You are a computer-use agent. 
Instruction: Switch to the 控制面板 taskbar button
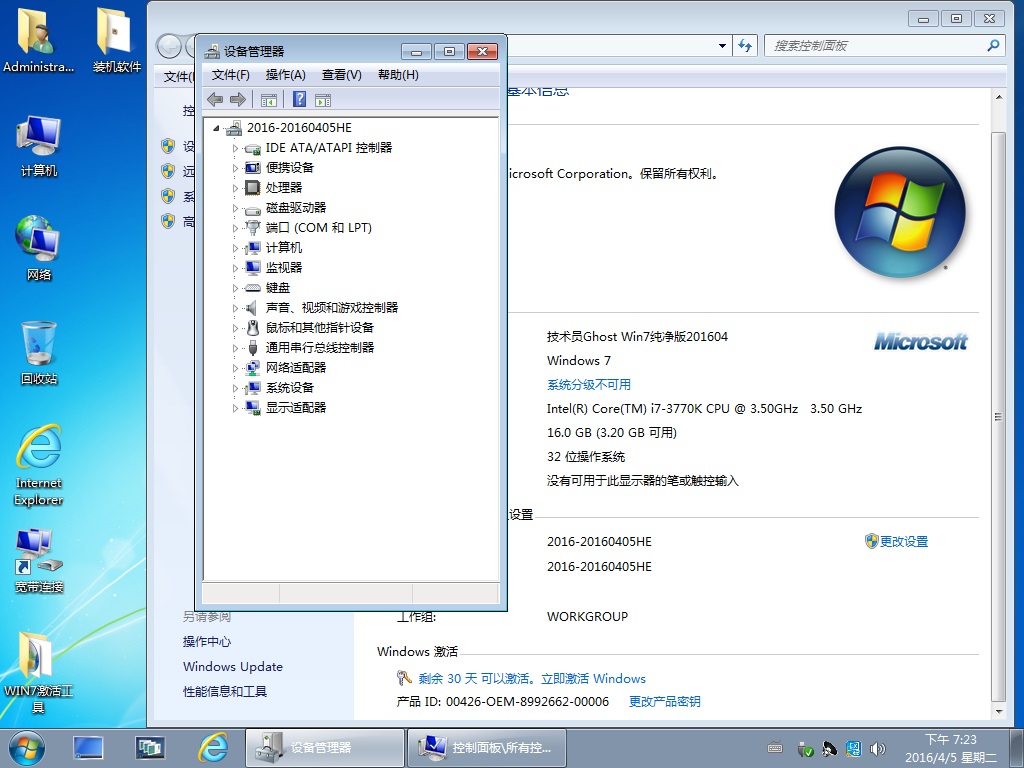(x=487, y=748)
